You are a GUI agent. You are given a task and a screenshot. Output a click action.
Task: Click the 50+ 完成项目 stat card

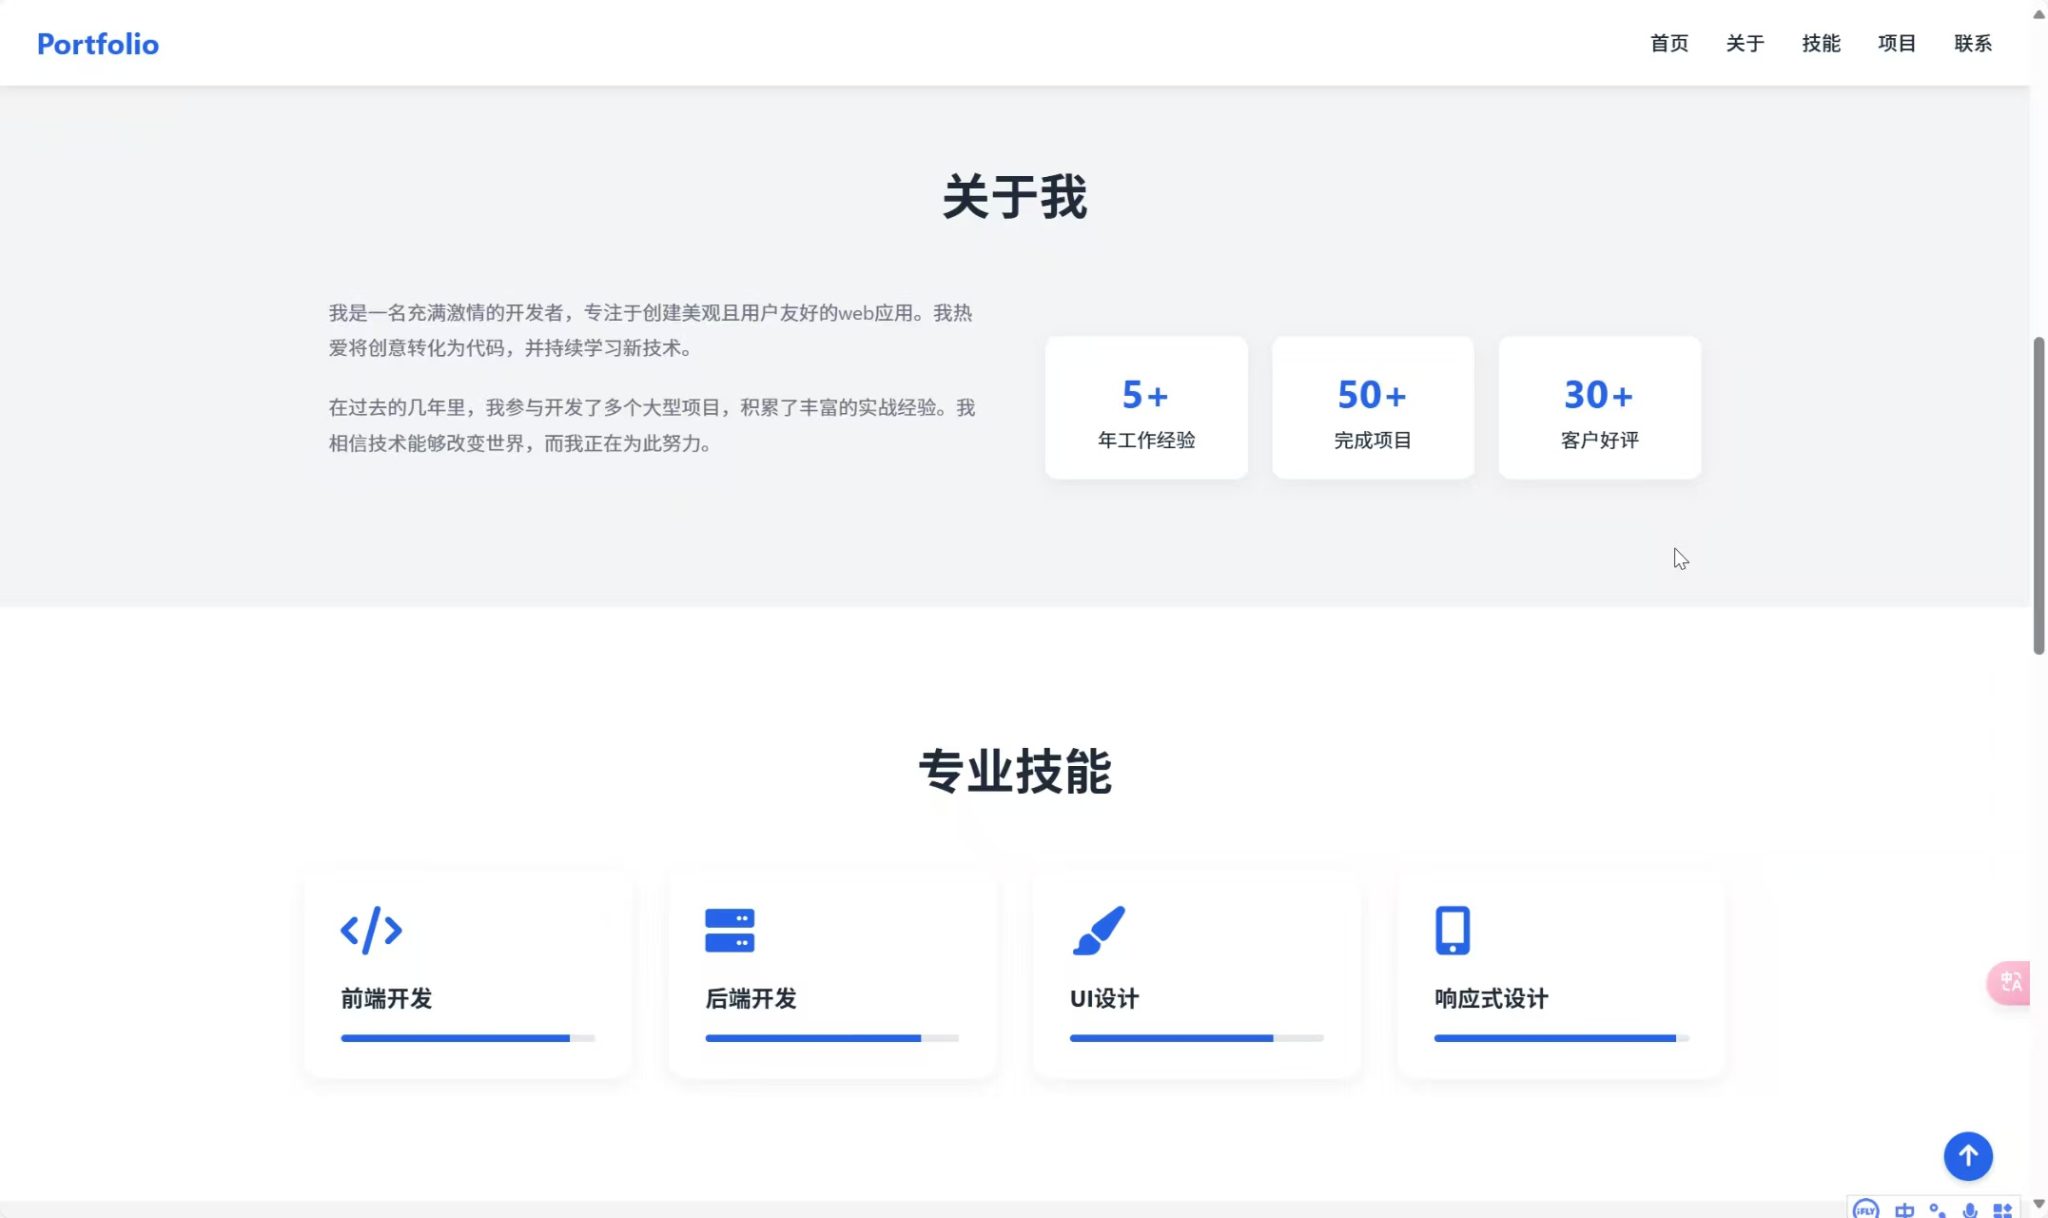tap(1372, 408)
